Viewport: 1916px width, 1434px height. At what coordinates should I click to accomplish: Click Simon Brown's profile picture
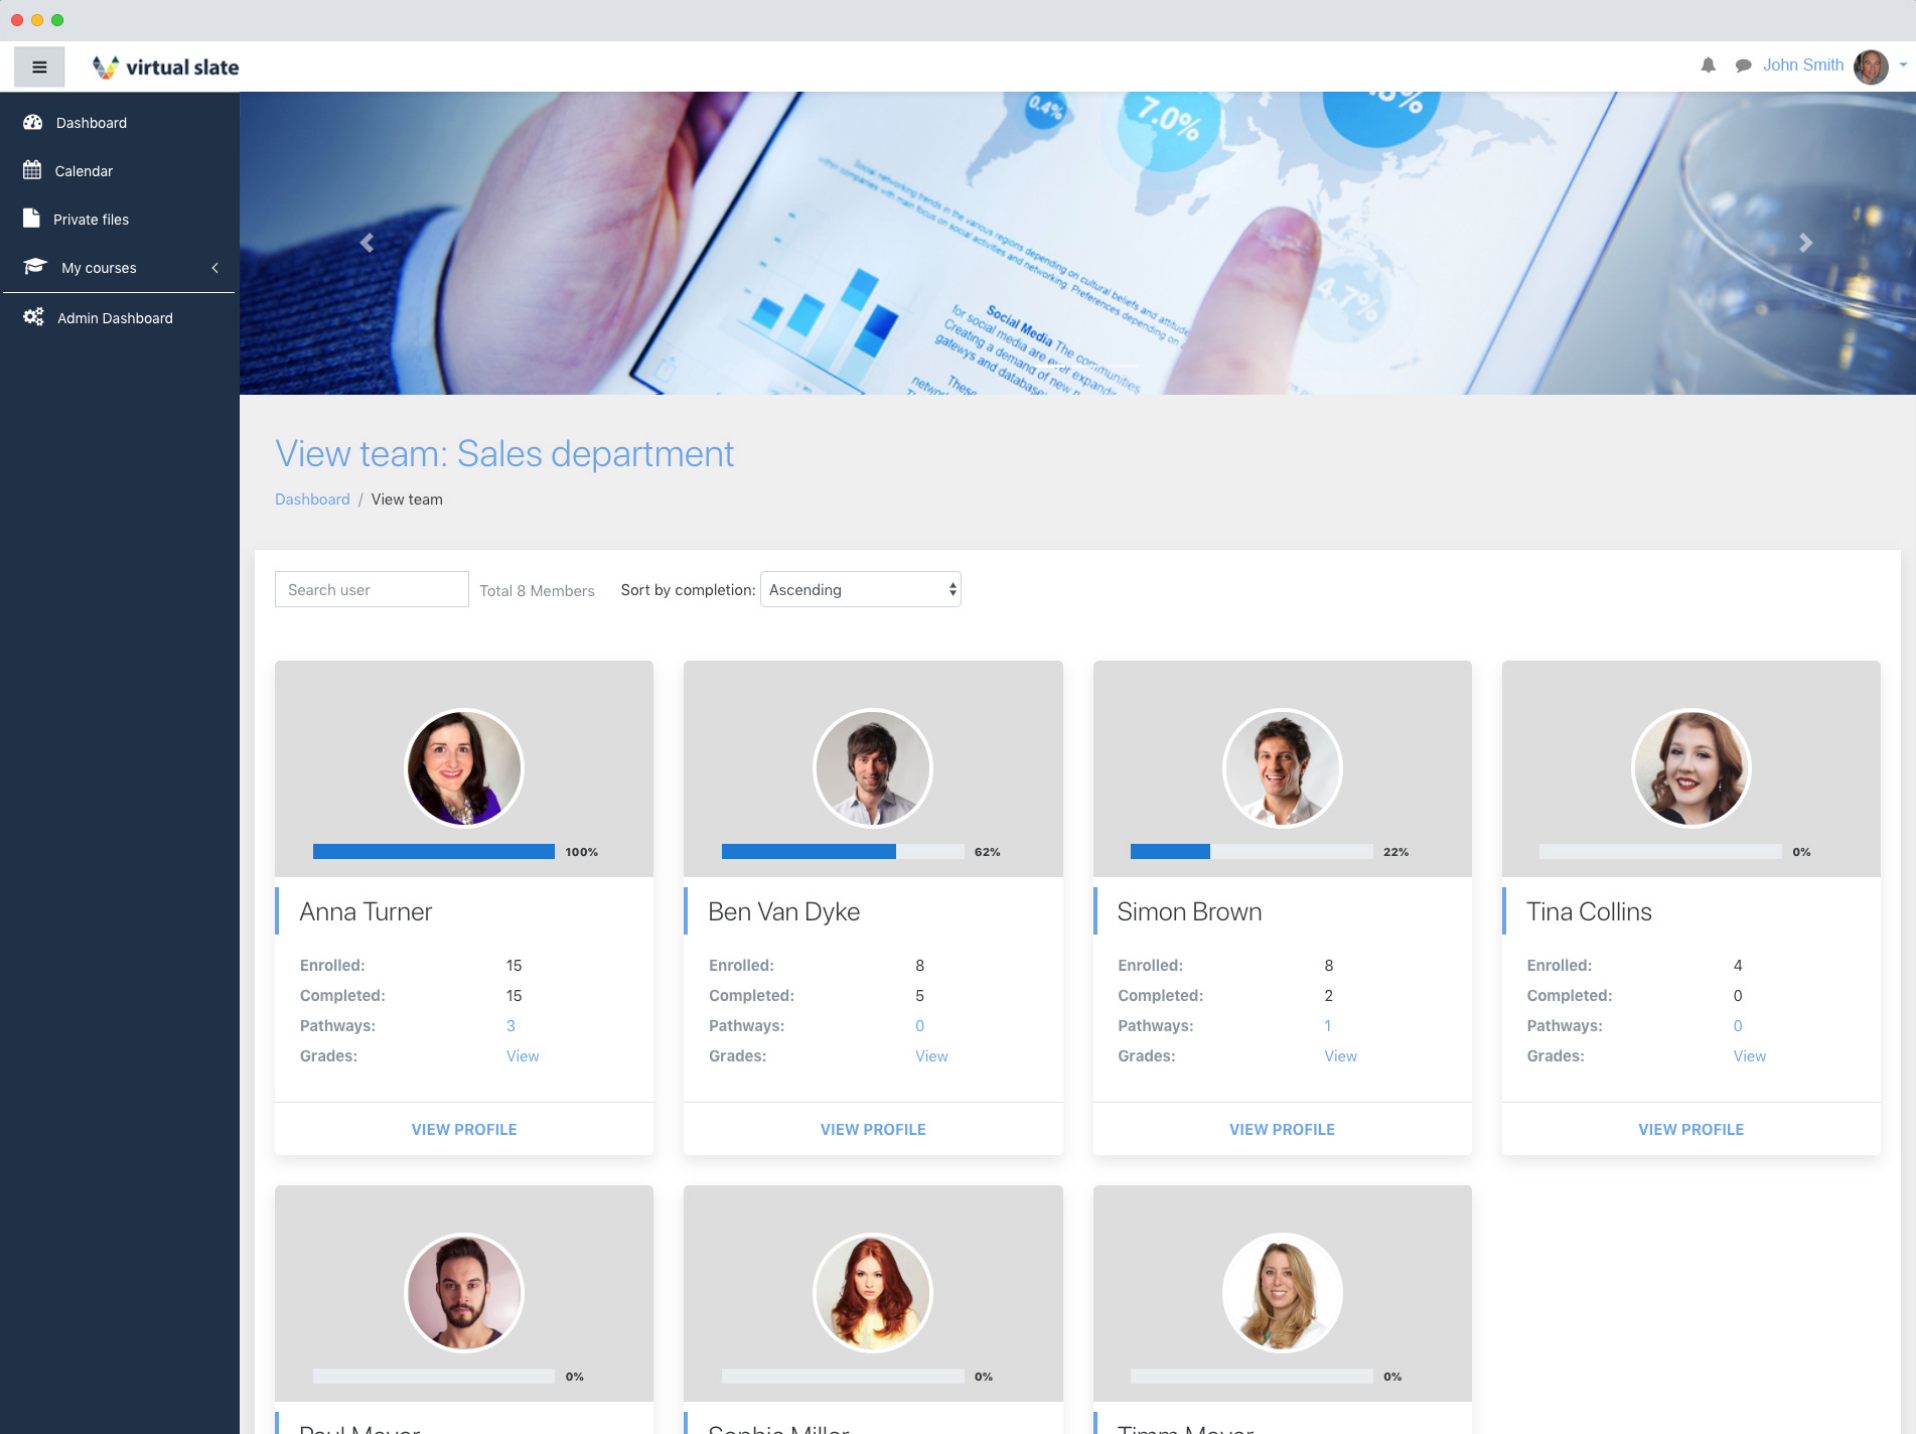1281,768
